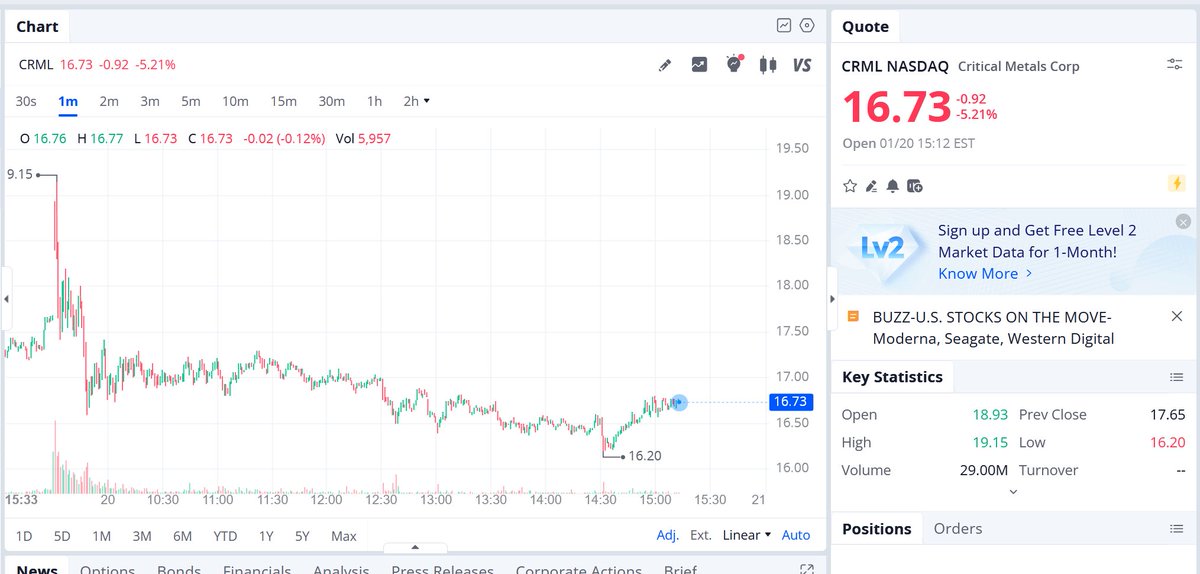Image resolution: width=1200 pixels, height=574 pixels.
Task: Open the Options tab
Action: [107, 569]
